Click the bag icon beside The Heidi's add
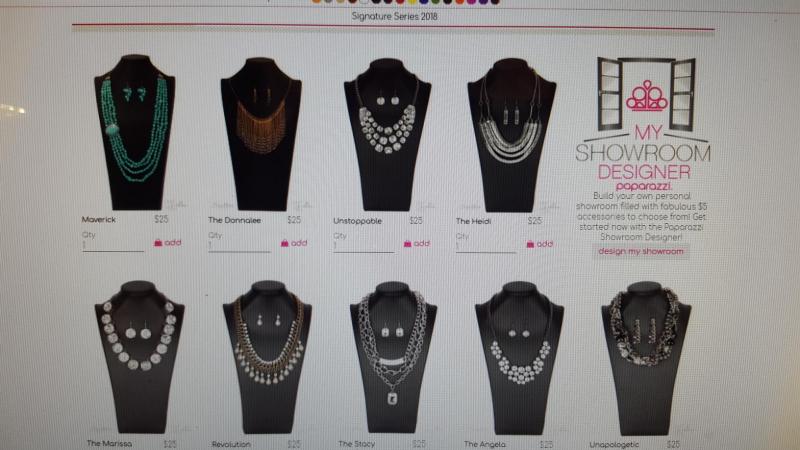The width and height of the screenshot is (800, 450). (530, 244)
